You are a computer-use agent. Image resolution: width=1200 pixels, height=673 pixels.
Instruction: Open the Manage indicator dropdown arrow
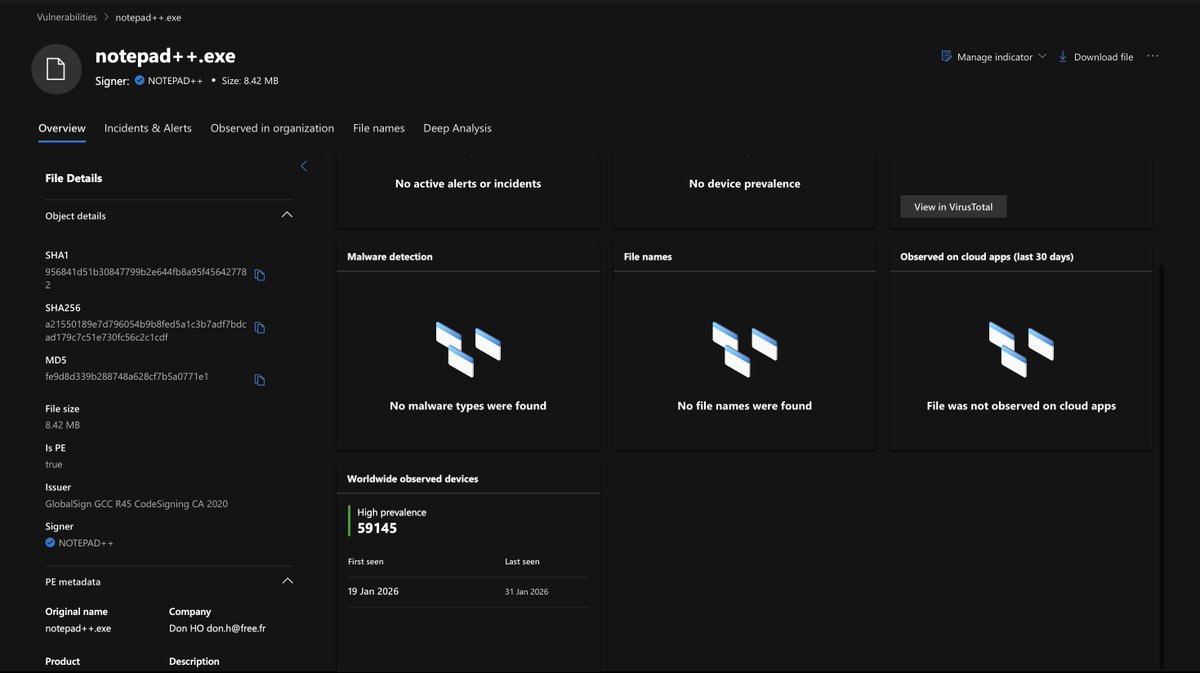pos(1042,57)
